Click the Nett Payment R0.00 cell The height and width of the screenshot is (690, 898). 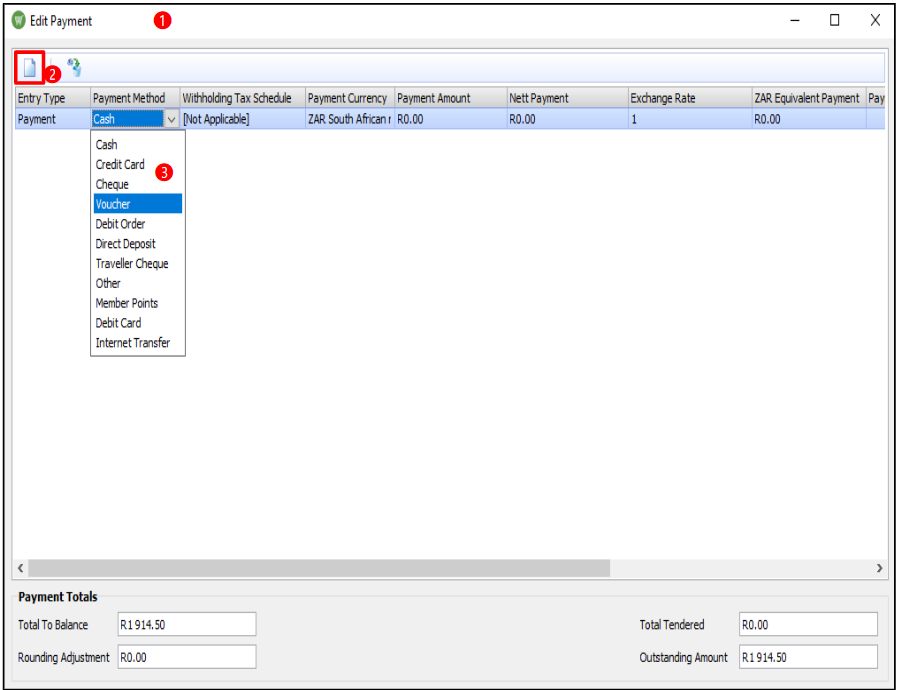point(568,119)
